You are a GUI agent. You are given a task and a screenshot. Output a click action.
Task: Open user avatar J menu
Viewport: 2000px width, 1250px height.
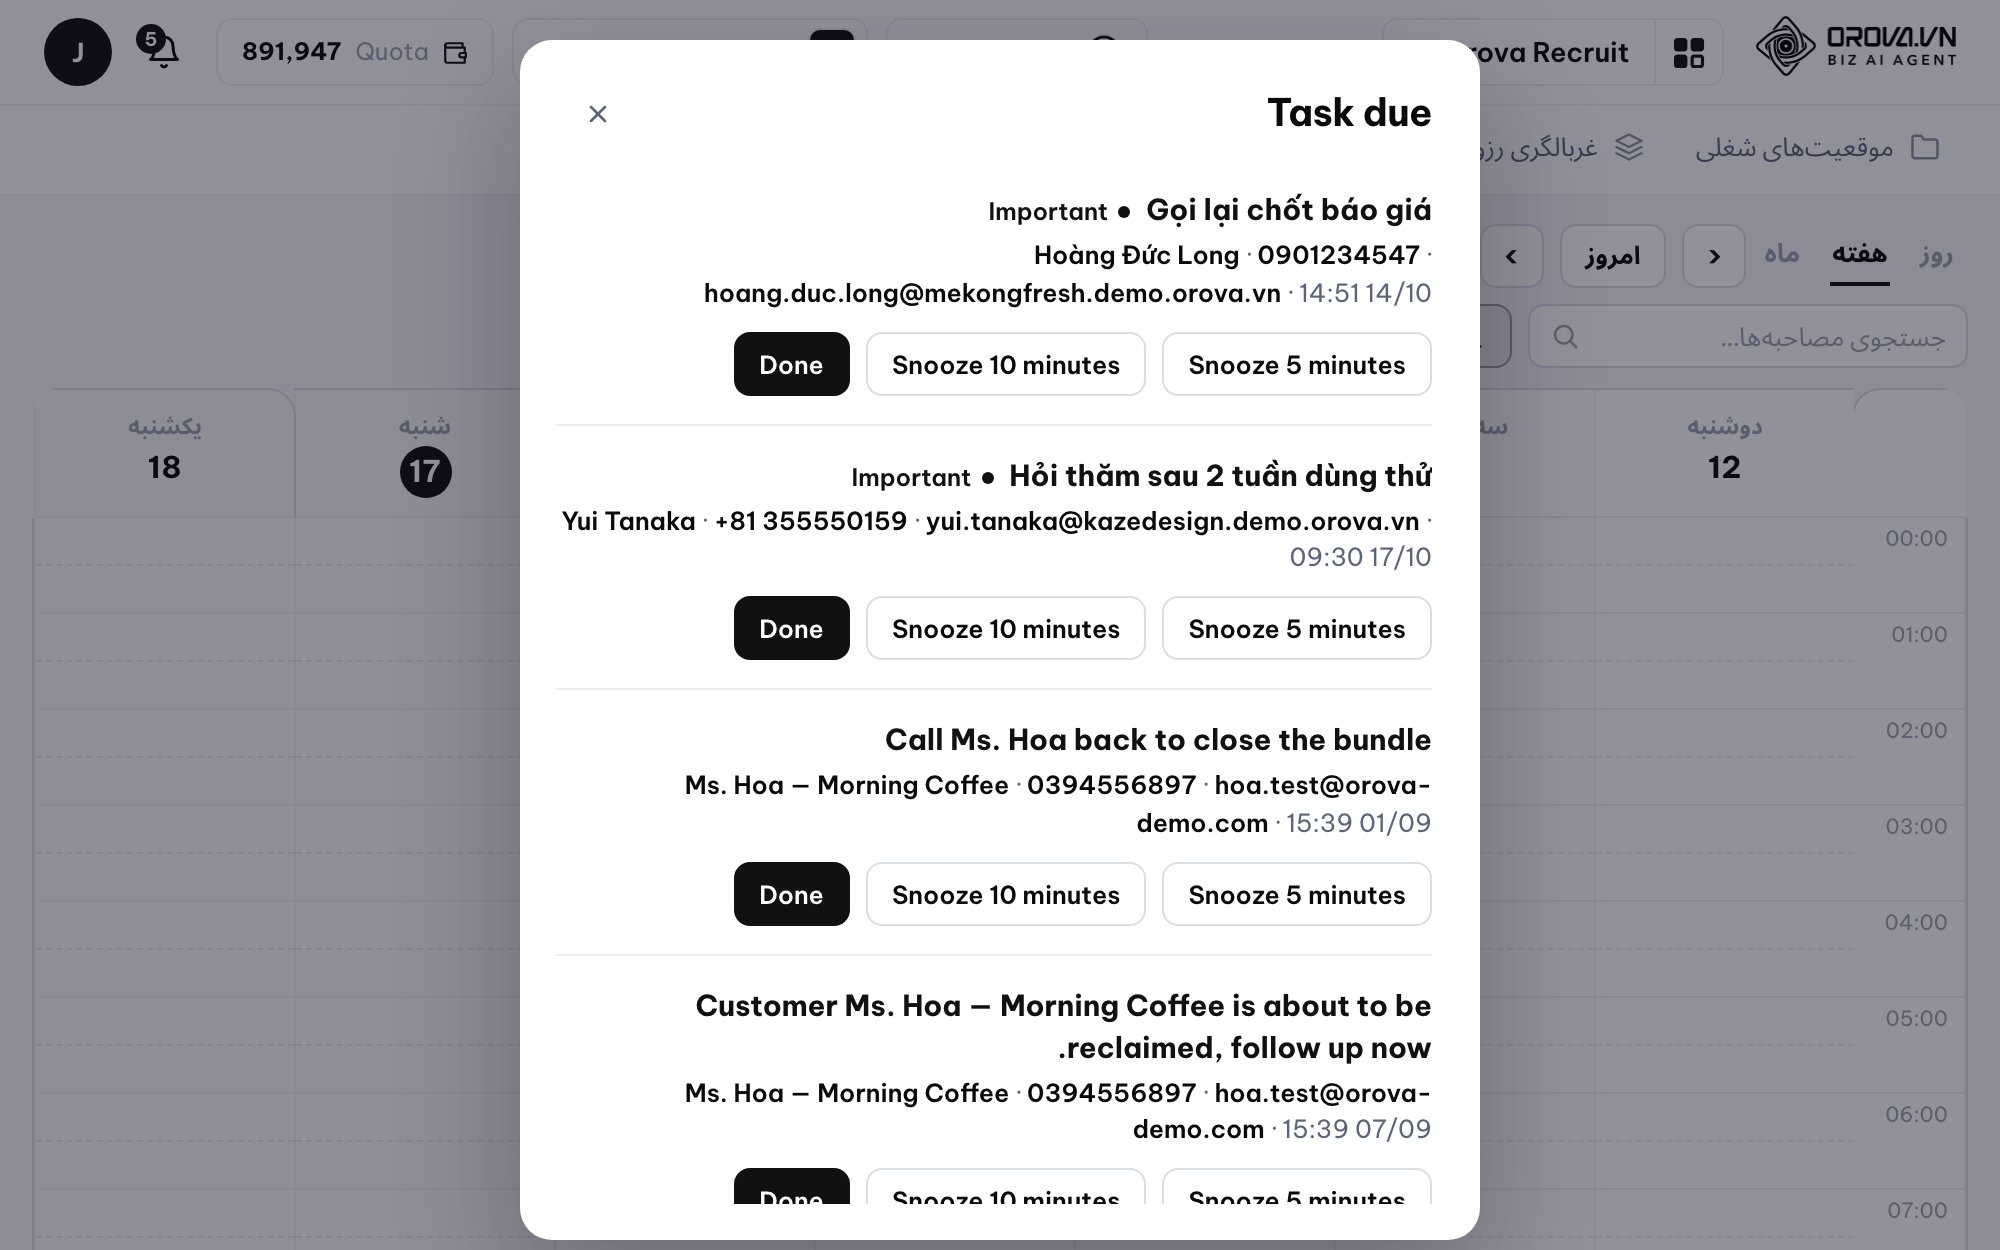(78, 52)
